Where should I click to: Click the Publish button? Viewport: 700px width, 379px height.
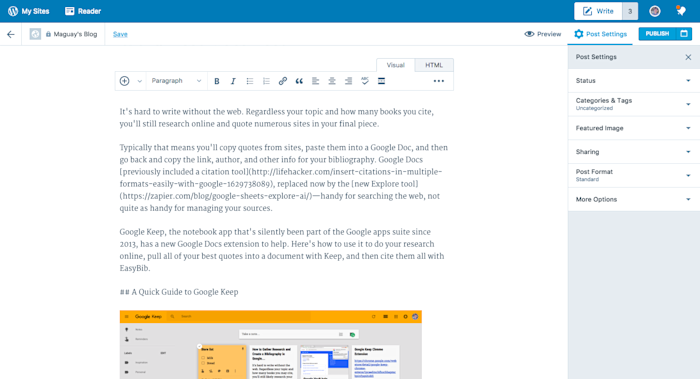658,34
